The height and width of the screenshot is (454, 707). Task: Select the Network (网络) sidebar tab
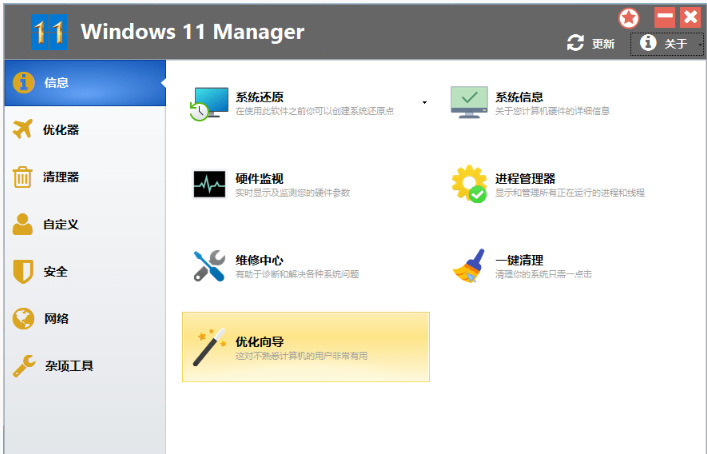[x=55, y=319]
